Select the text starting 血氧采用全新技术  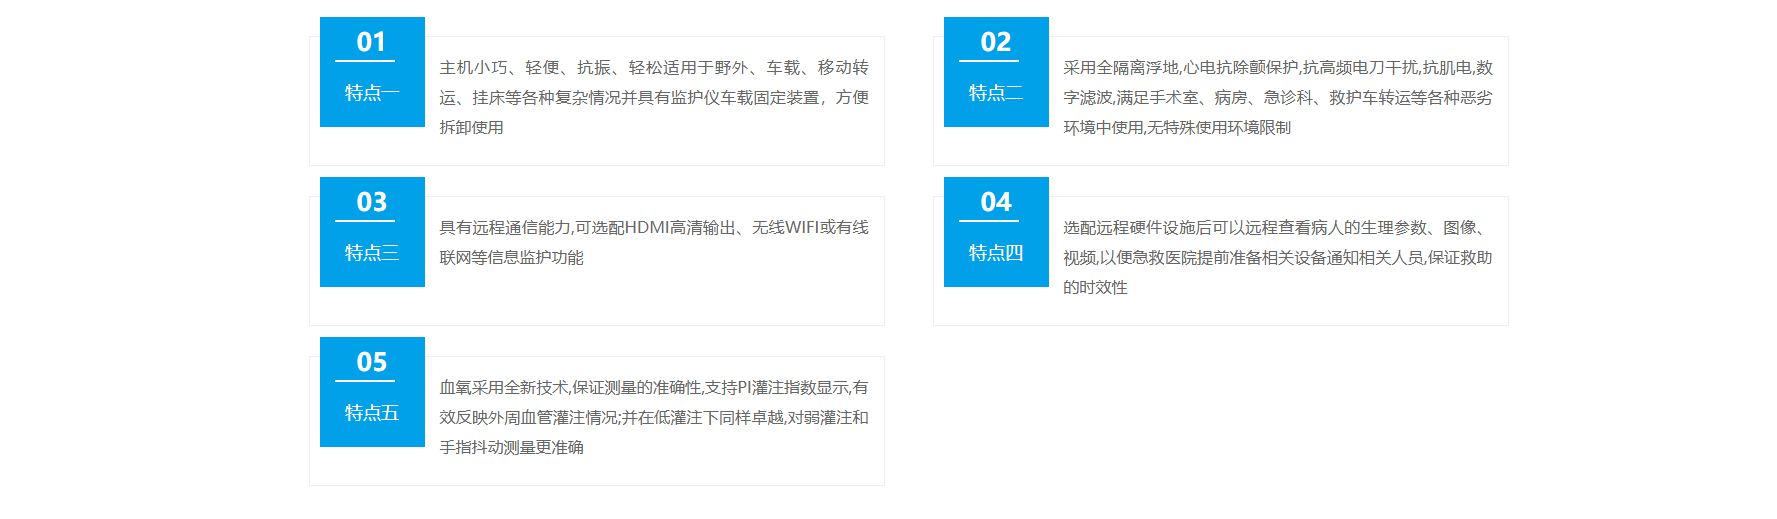click(654, 417)
